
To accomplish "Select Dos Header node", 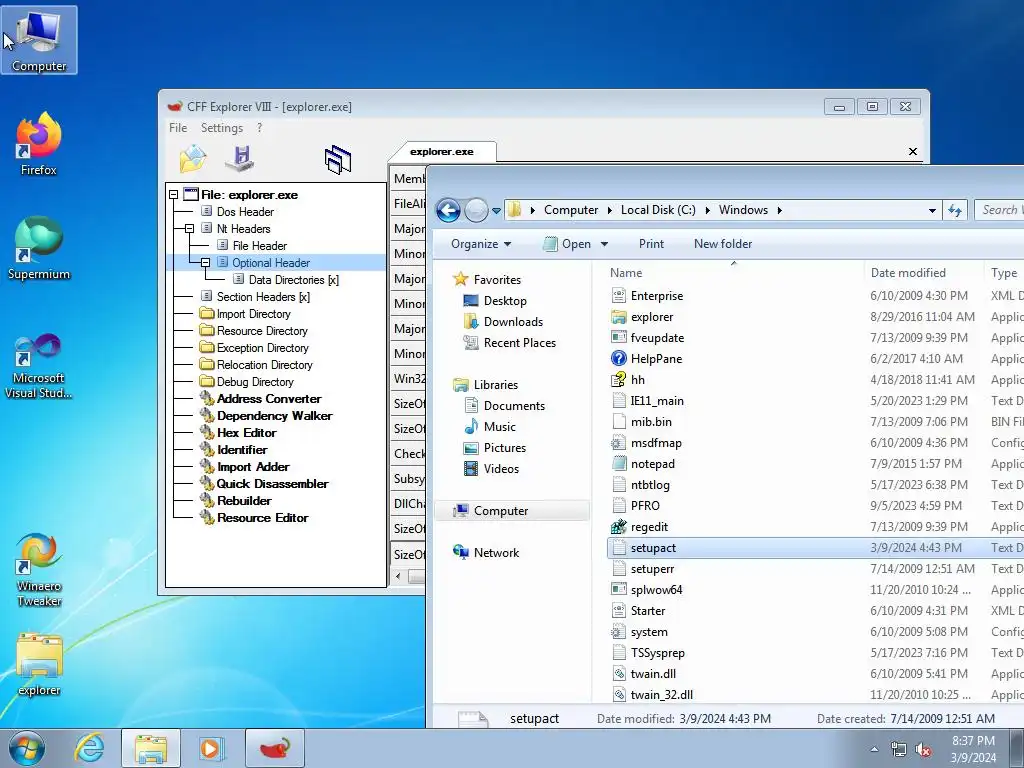I will pyautogui.click(x=245, y=212).
